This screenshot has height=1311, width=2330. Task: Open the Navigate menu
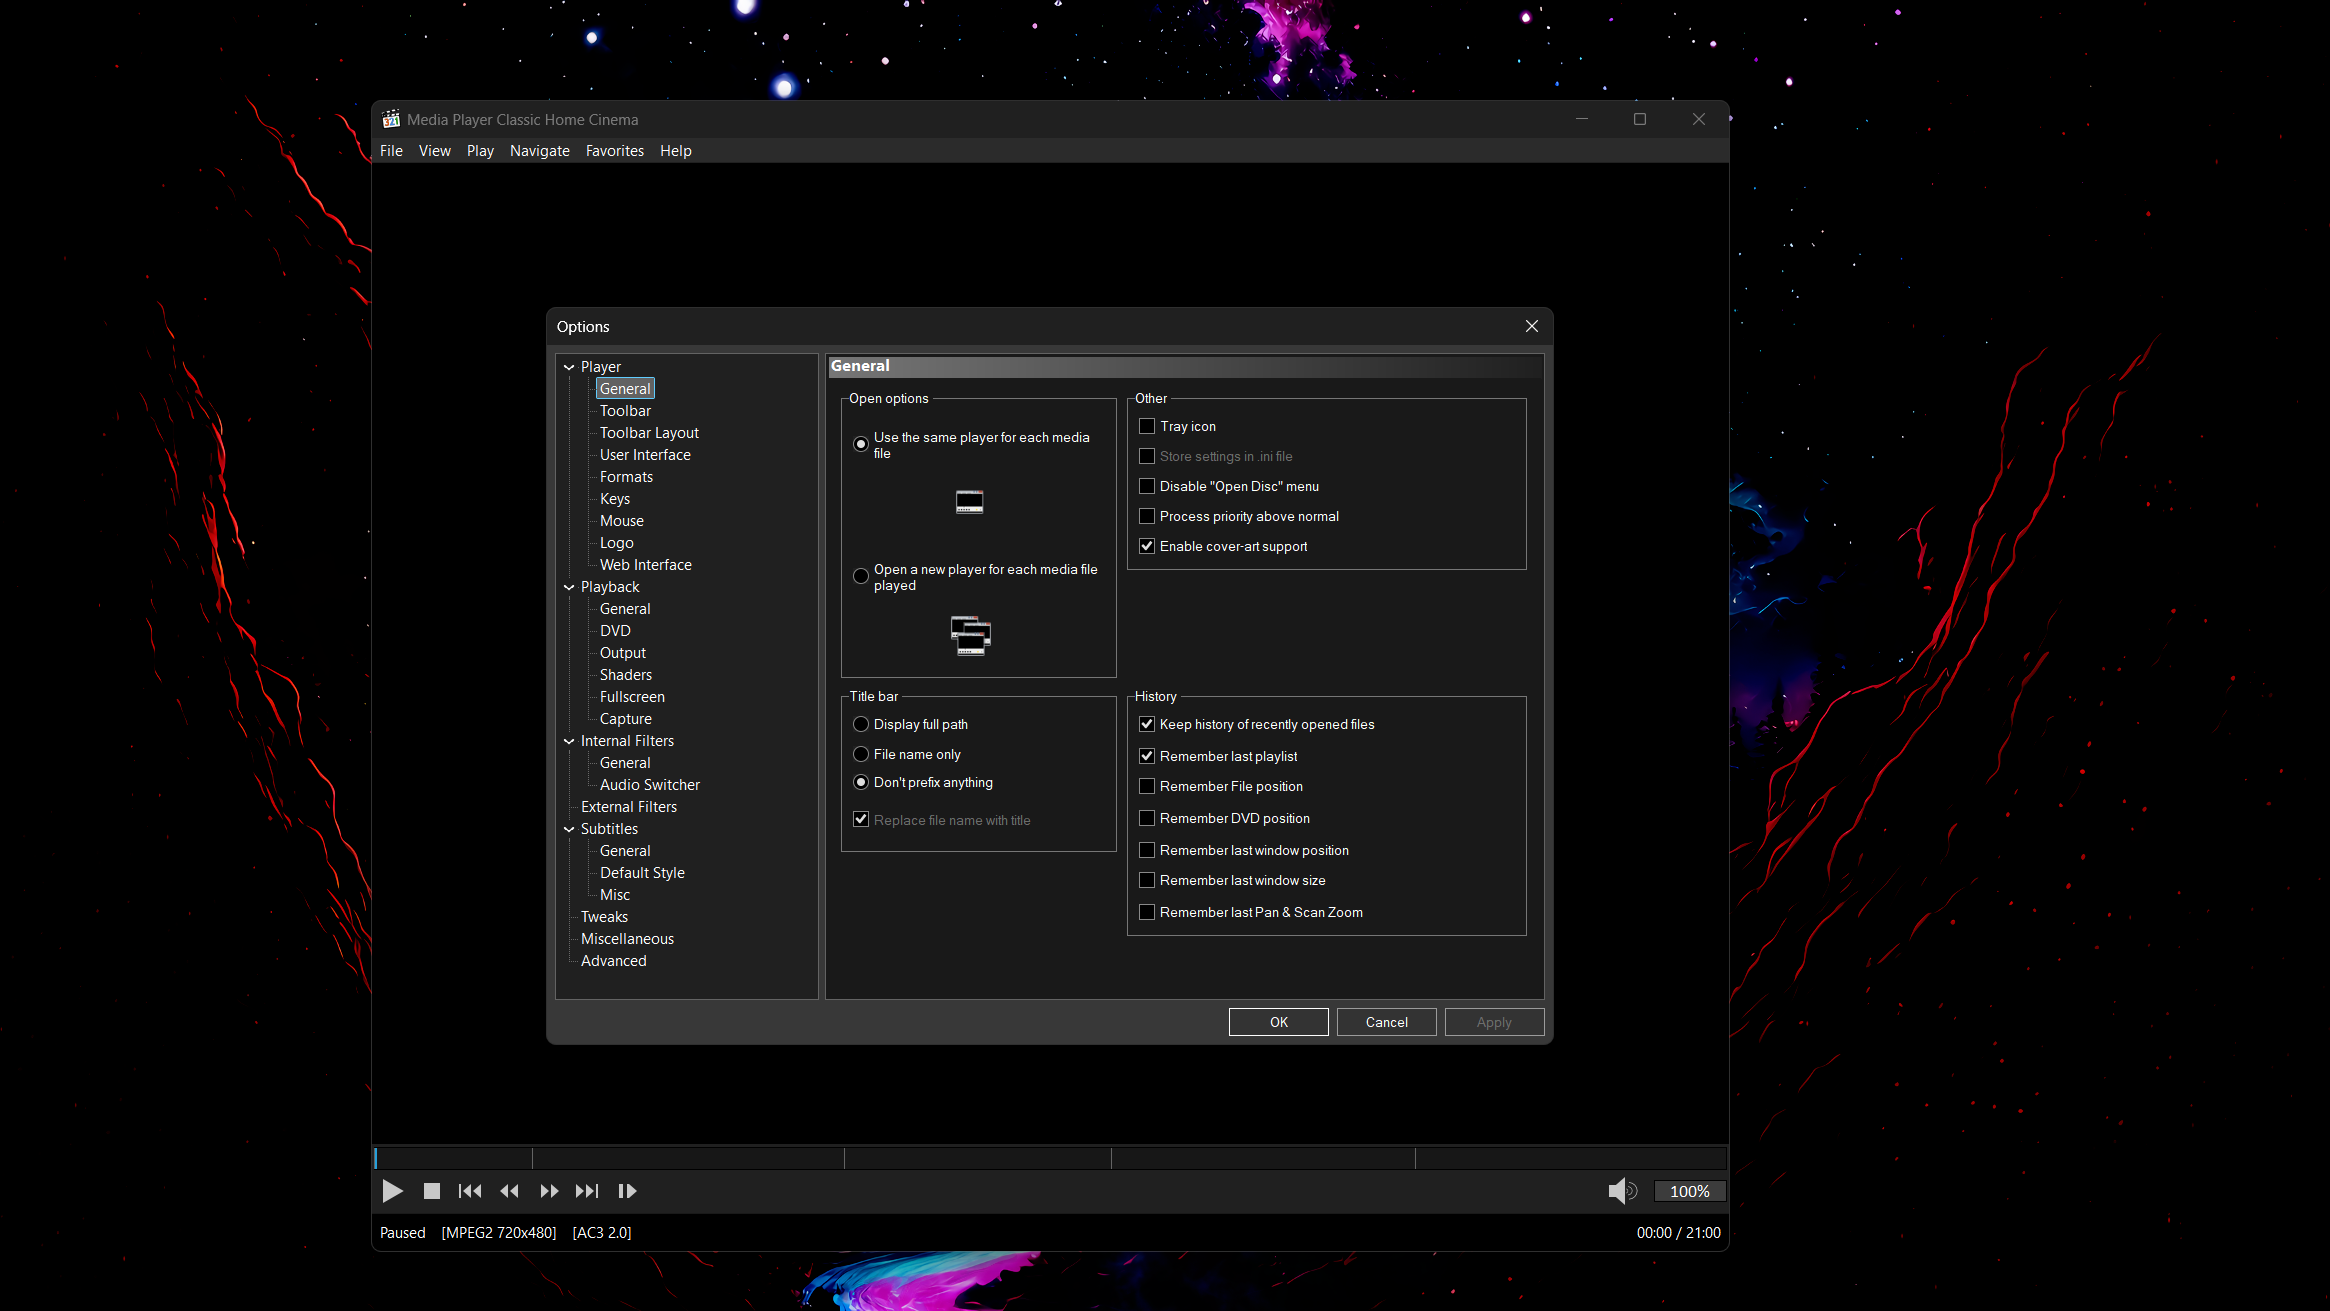pos(539,151)
